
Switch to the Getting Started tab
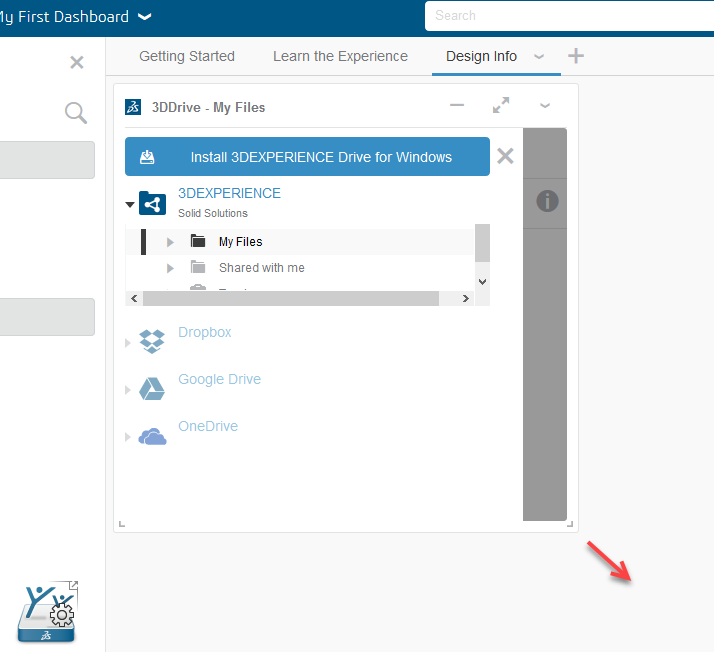click(x=187, y=56)
